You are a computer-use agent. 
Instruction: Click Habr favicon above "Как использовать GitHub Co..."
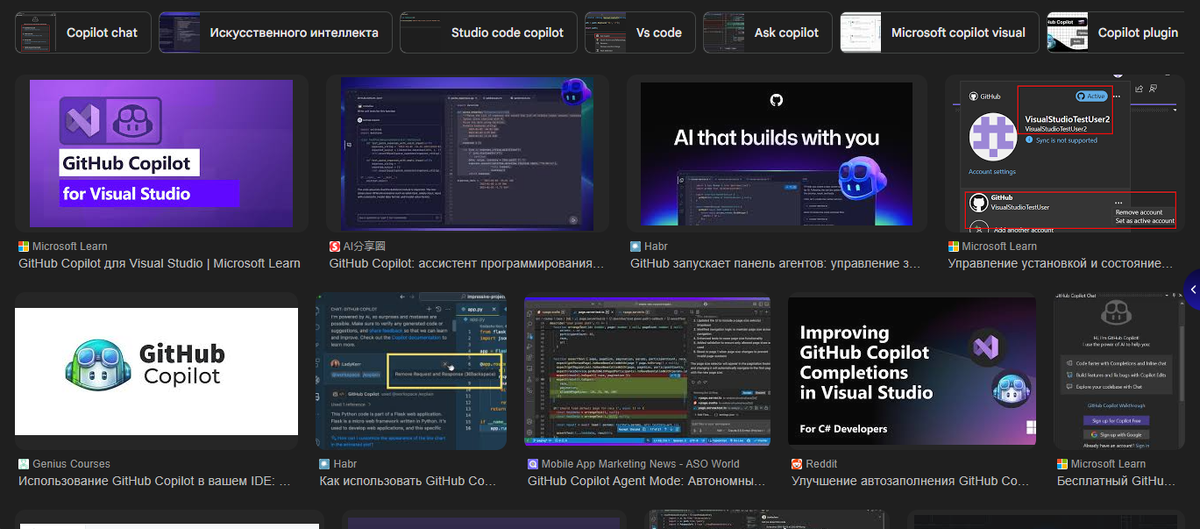324,464
